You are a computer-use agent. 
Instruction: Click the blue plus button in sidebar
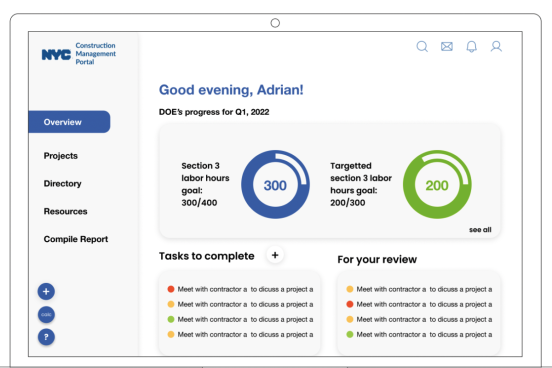click(46, 292)
